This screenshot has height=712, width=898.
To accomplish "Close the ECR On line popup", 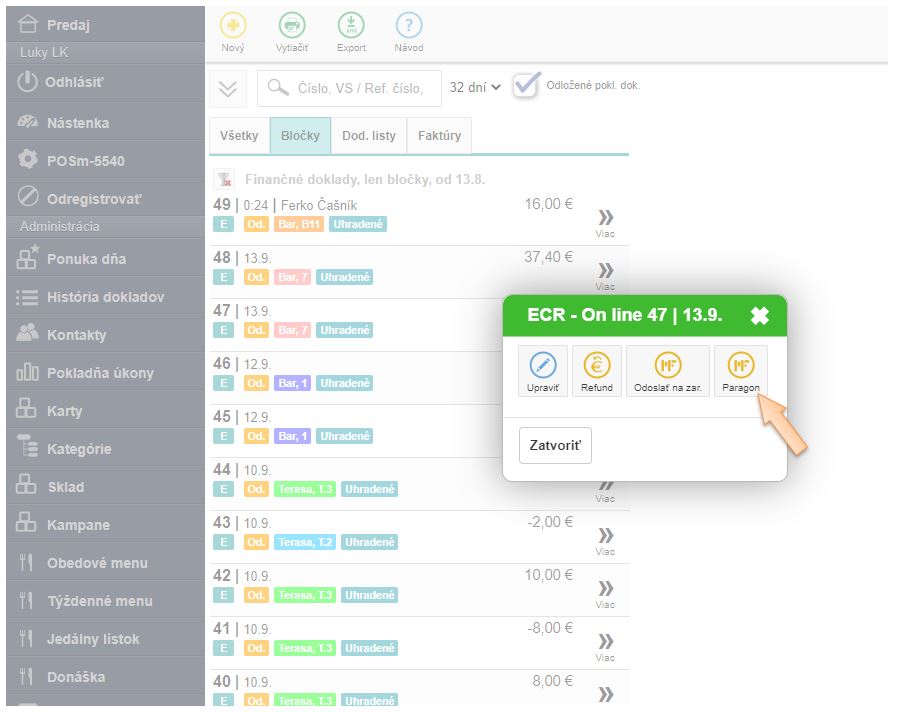I will point(760,315).
